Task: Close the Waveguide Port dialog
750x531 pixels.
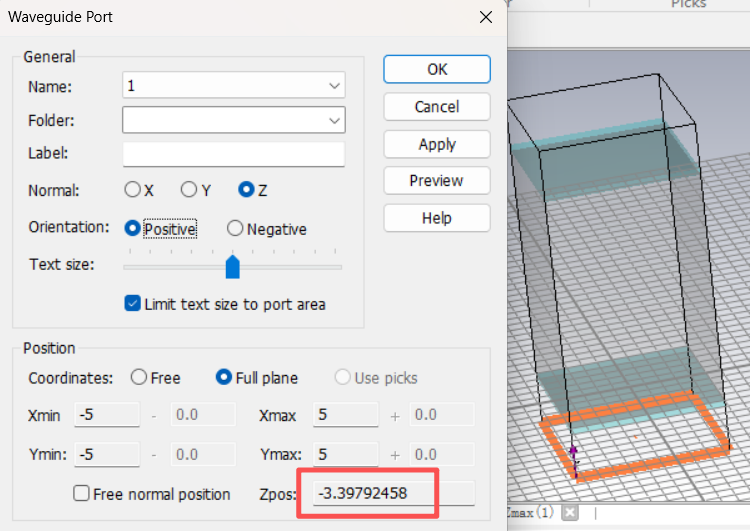Action: (x=485, y=17)
